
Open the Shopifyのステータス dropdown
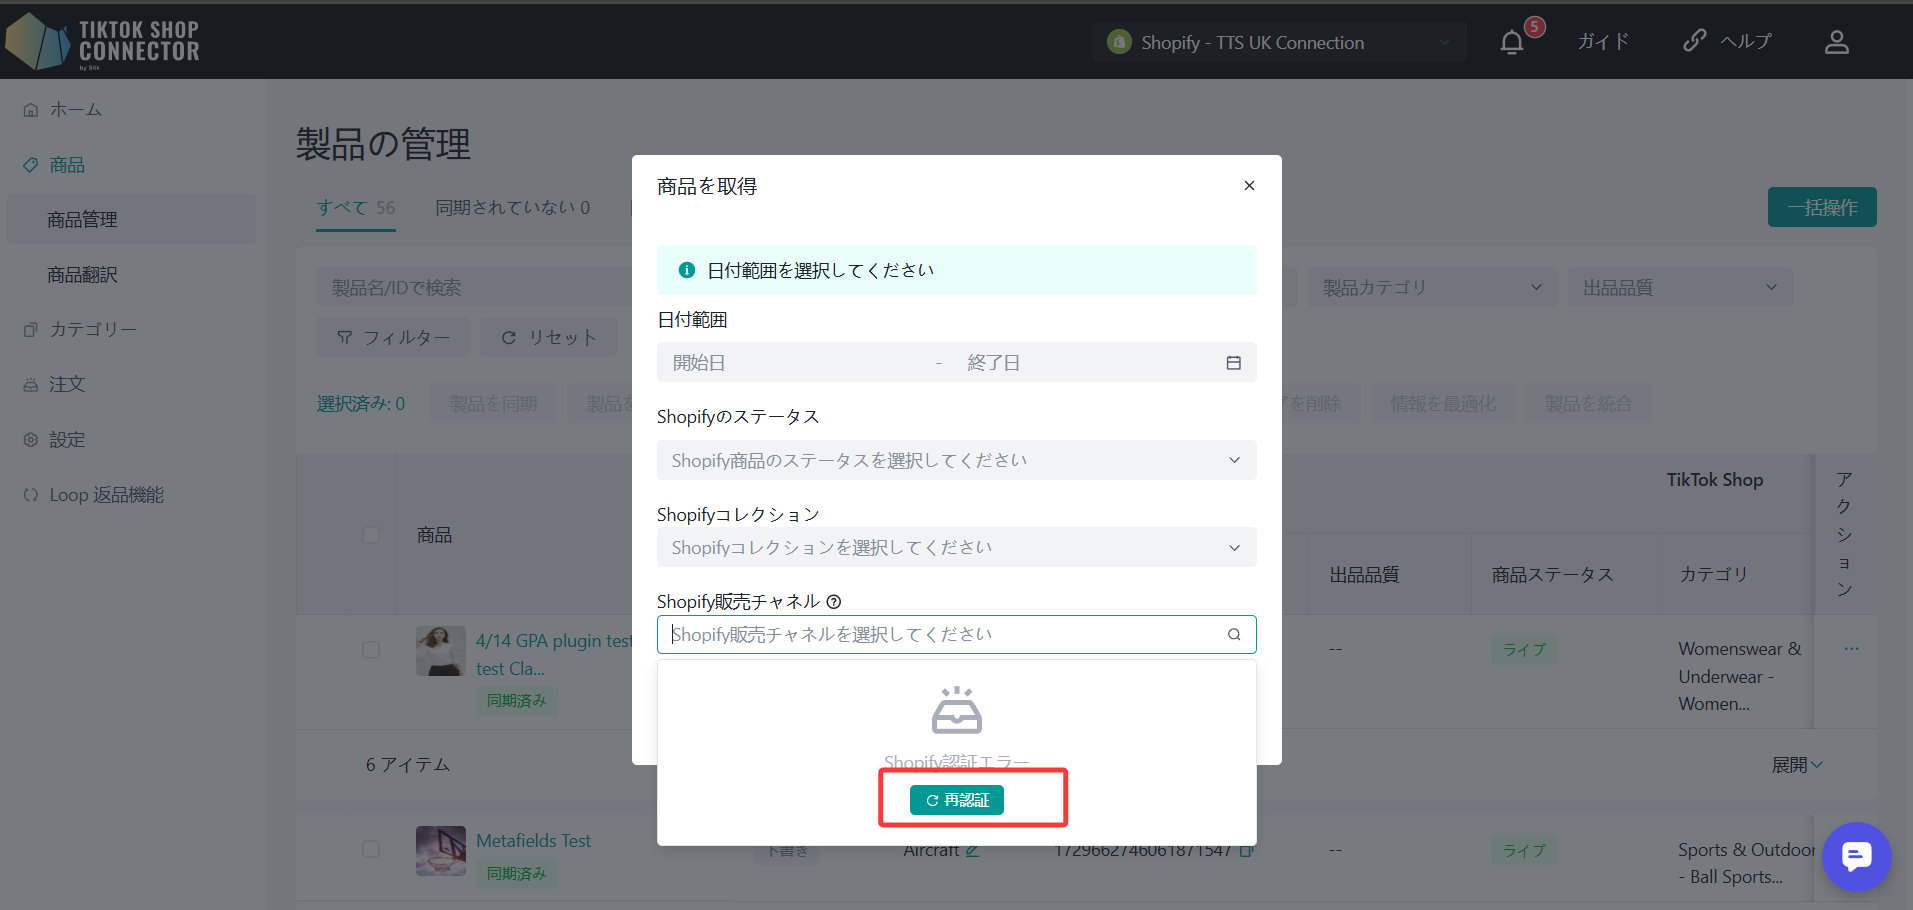[956, 460]
